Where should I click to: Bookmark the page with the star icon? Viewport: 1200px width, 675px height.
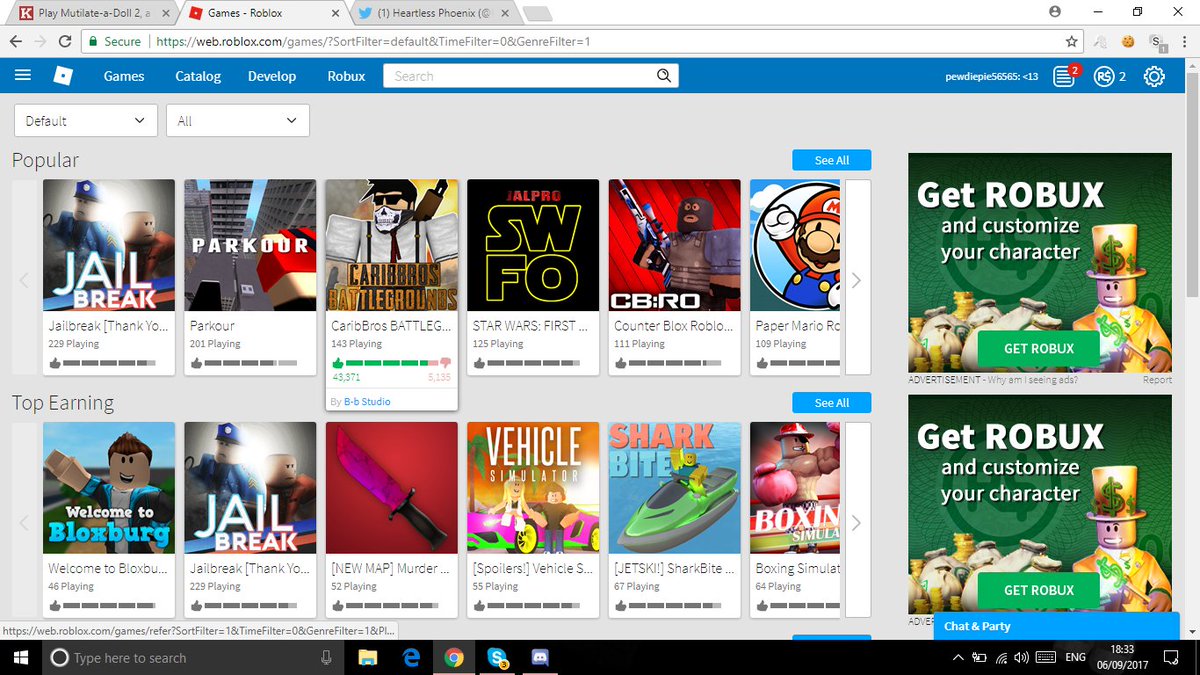click(1071, 42)
